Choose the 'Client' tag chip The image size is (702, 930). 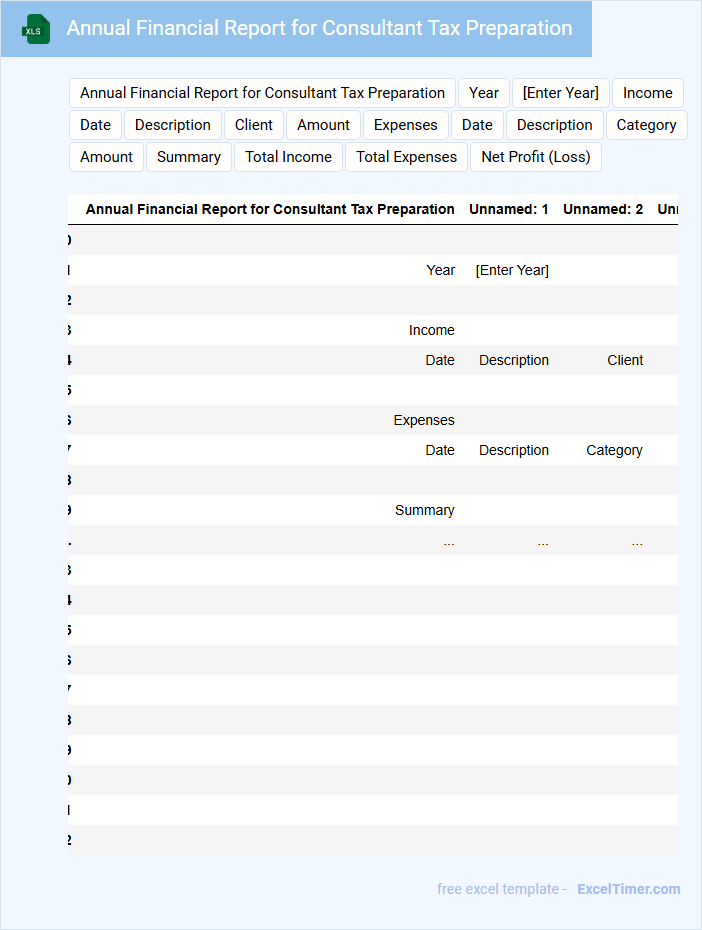254,125
